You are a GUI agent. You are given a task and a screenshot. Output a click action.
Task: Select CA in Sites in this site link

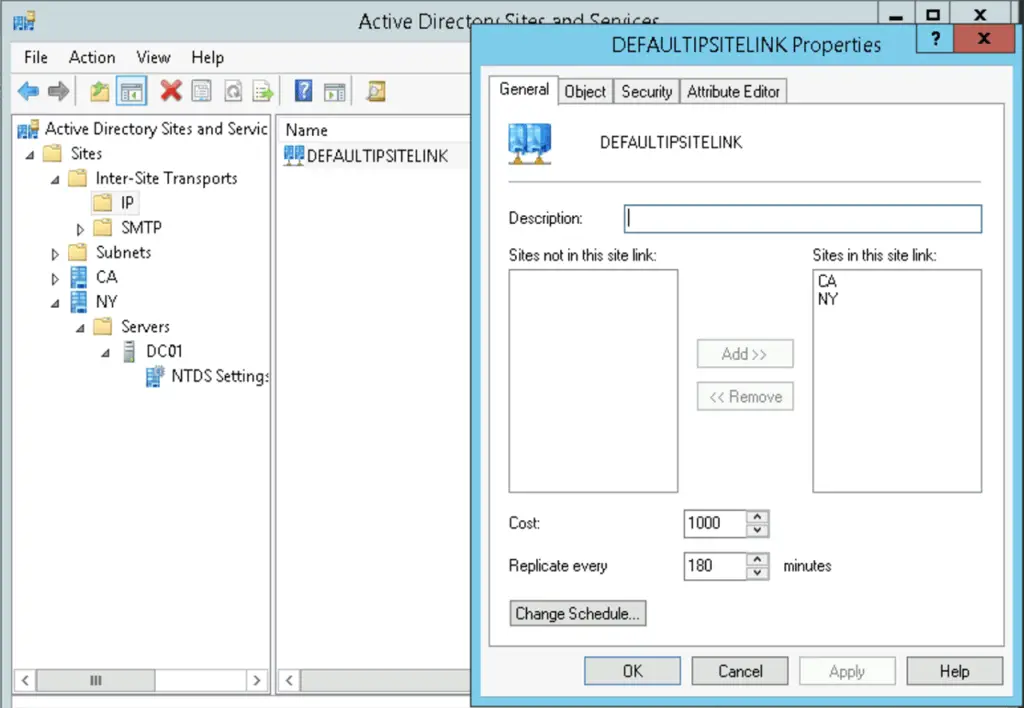pos(827,281)
